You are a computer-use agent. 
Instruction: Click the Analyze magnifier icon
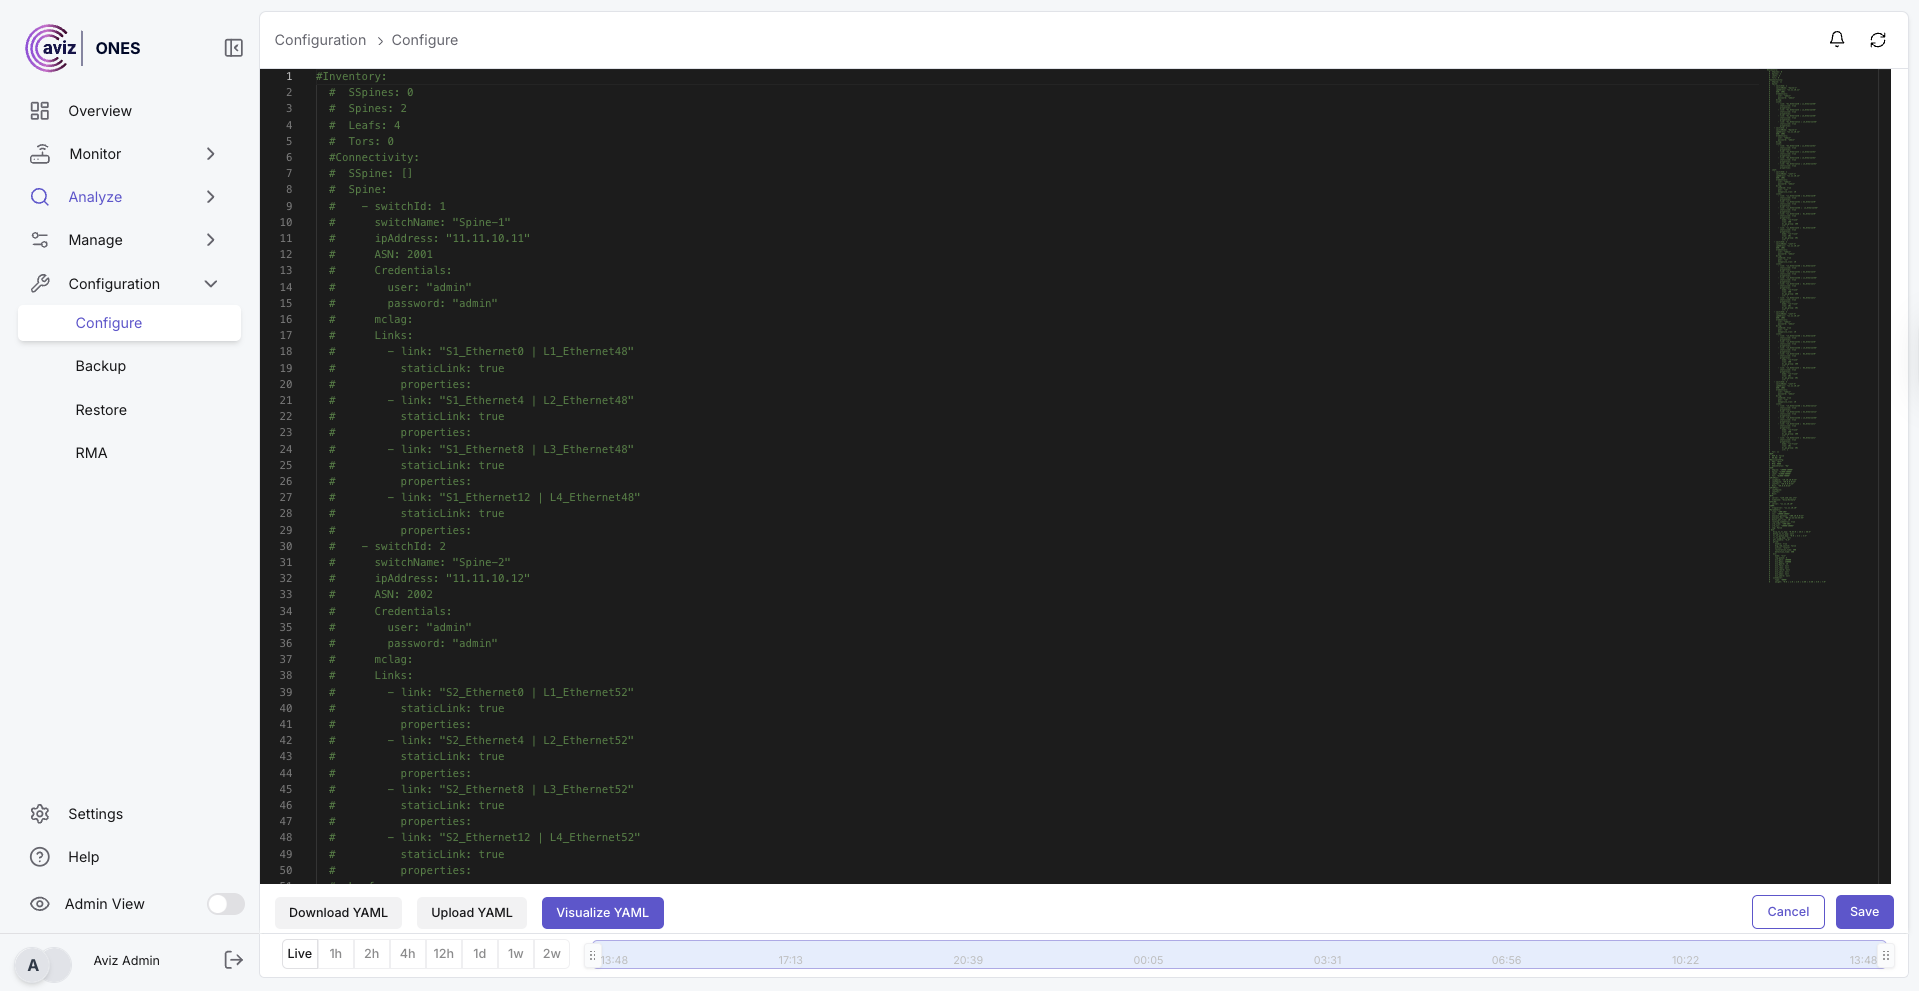point(40,197)
